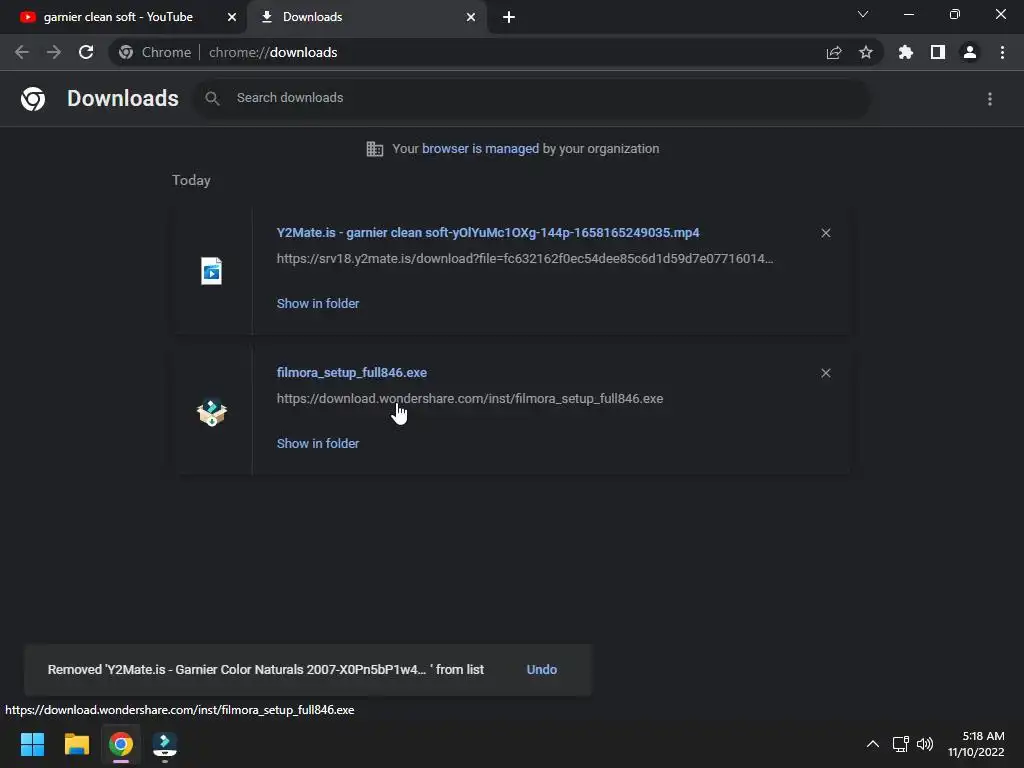Screen dimensions: 1024x768
Task: Click the search magnifier icon
Action: (212, 98)
